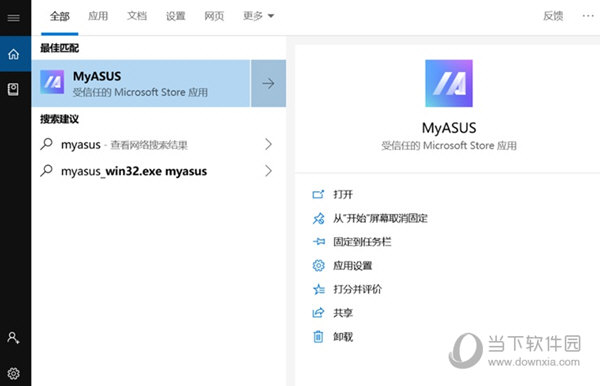600x386 pixels.
Task: Choose 固定到任务栏 option
Action: pos(362,242)
